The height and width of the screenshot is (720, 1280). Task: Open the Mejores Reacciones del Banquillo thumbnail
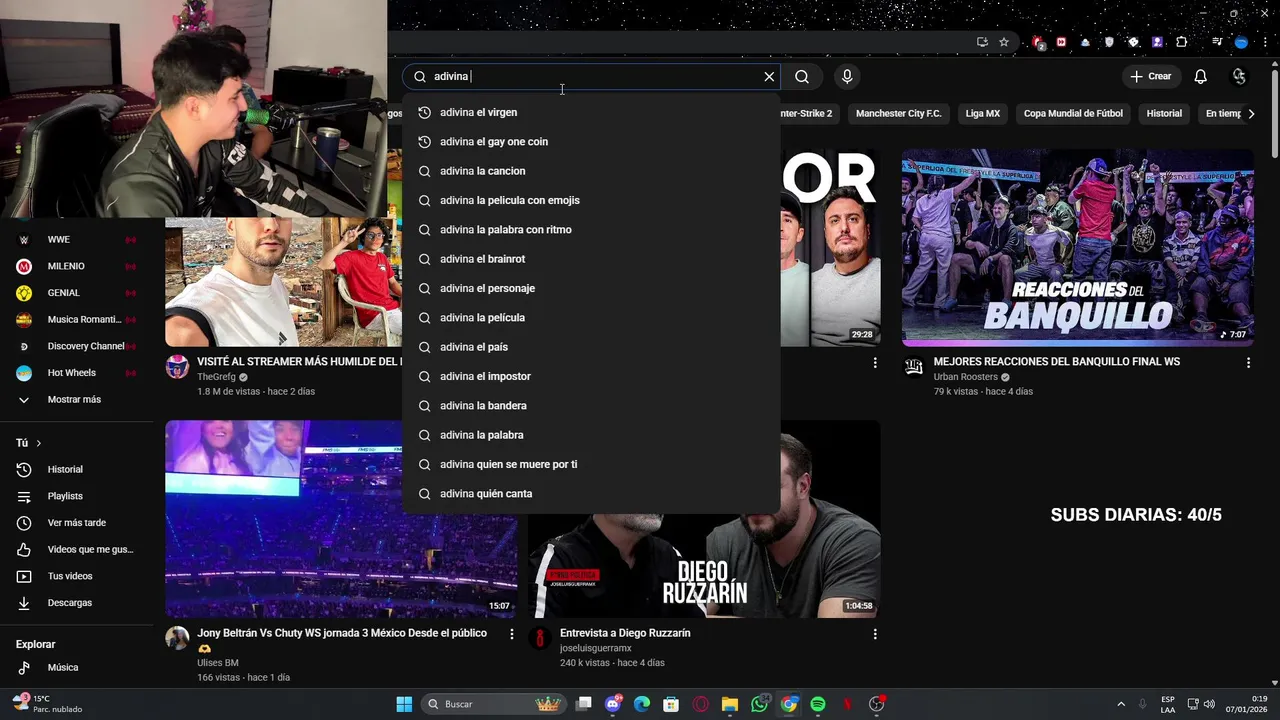tap(1078, 248)
